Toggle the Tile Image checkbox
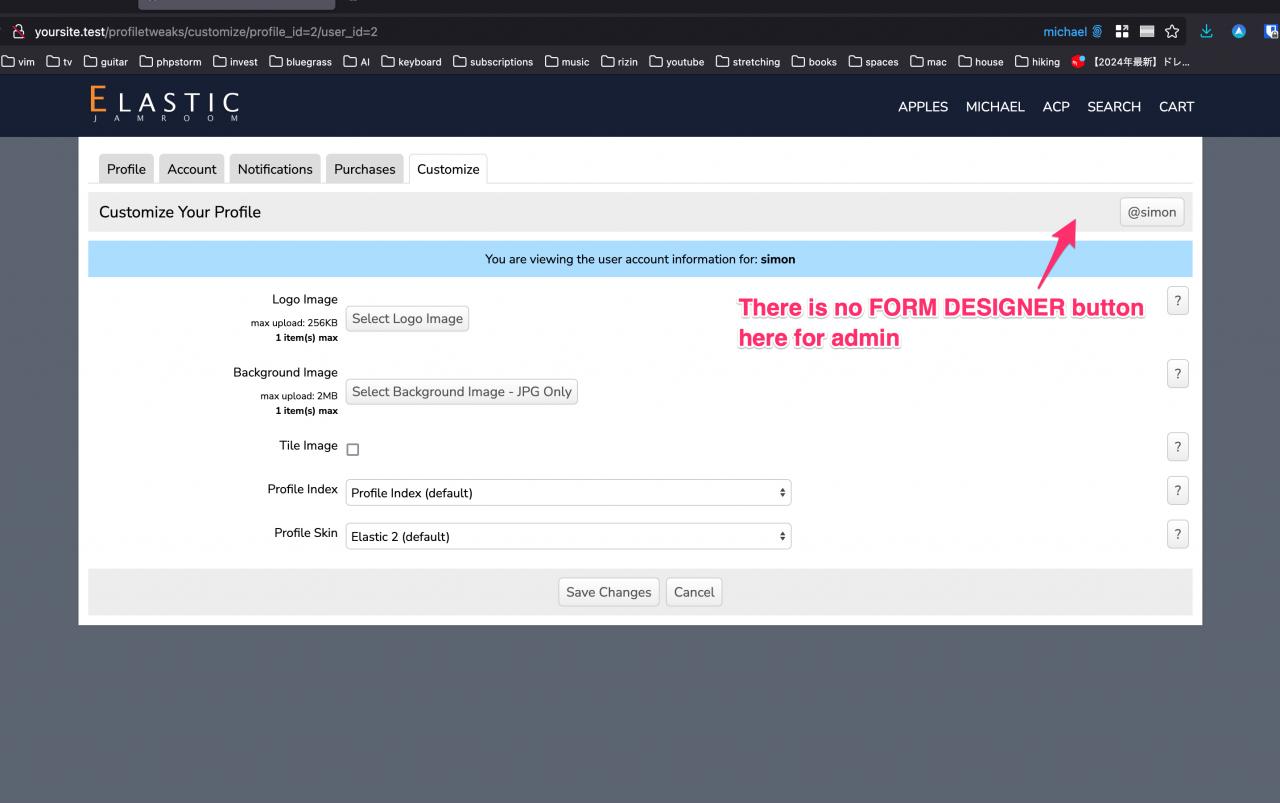This screenshot has width=1280, height=803. coord(352,450)
